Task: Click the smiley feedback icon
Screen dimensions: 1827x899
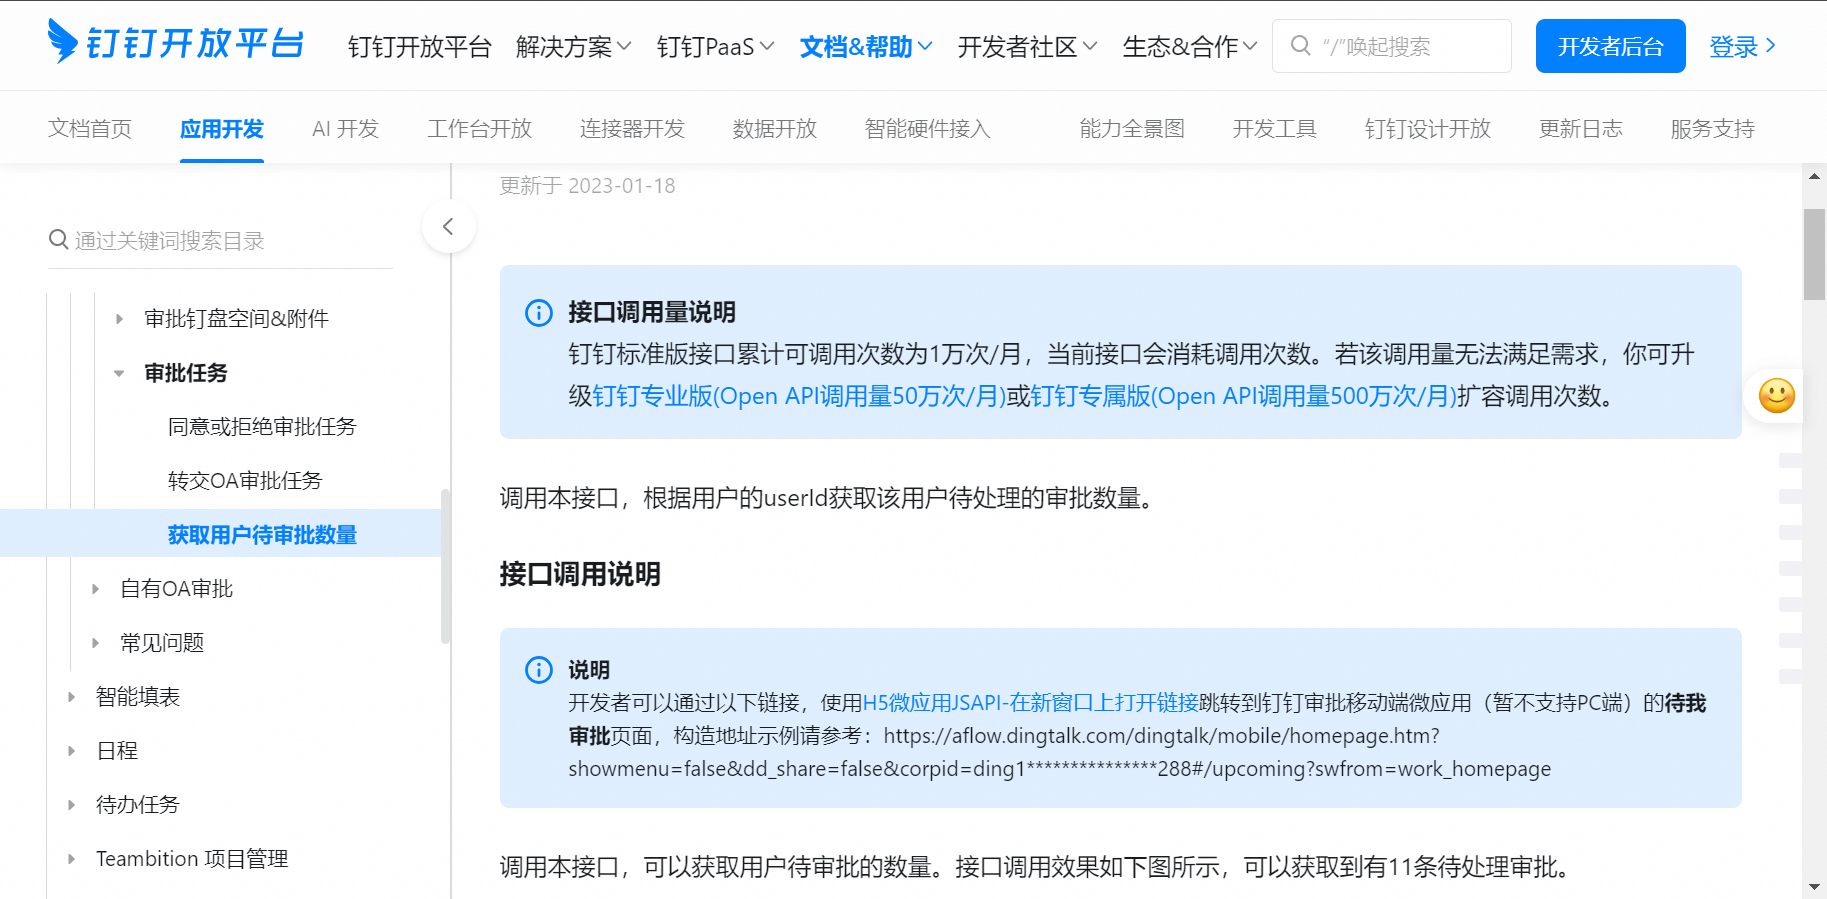Action: [x=1776, y=396]
